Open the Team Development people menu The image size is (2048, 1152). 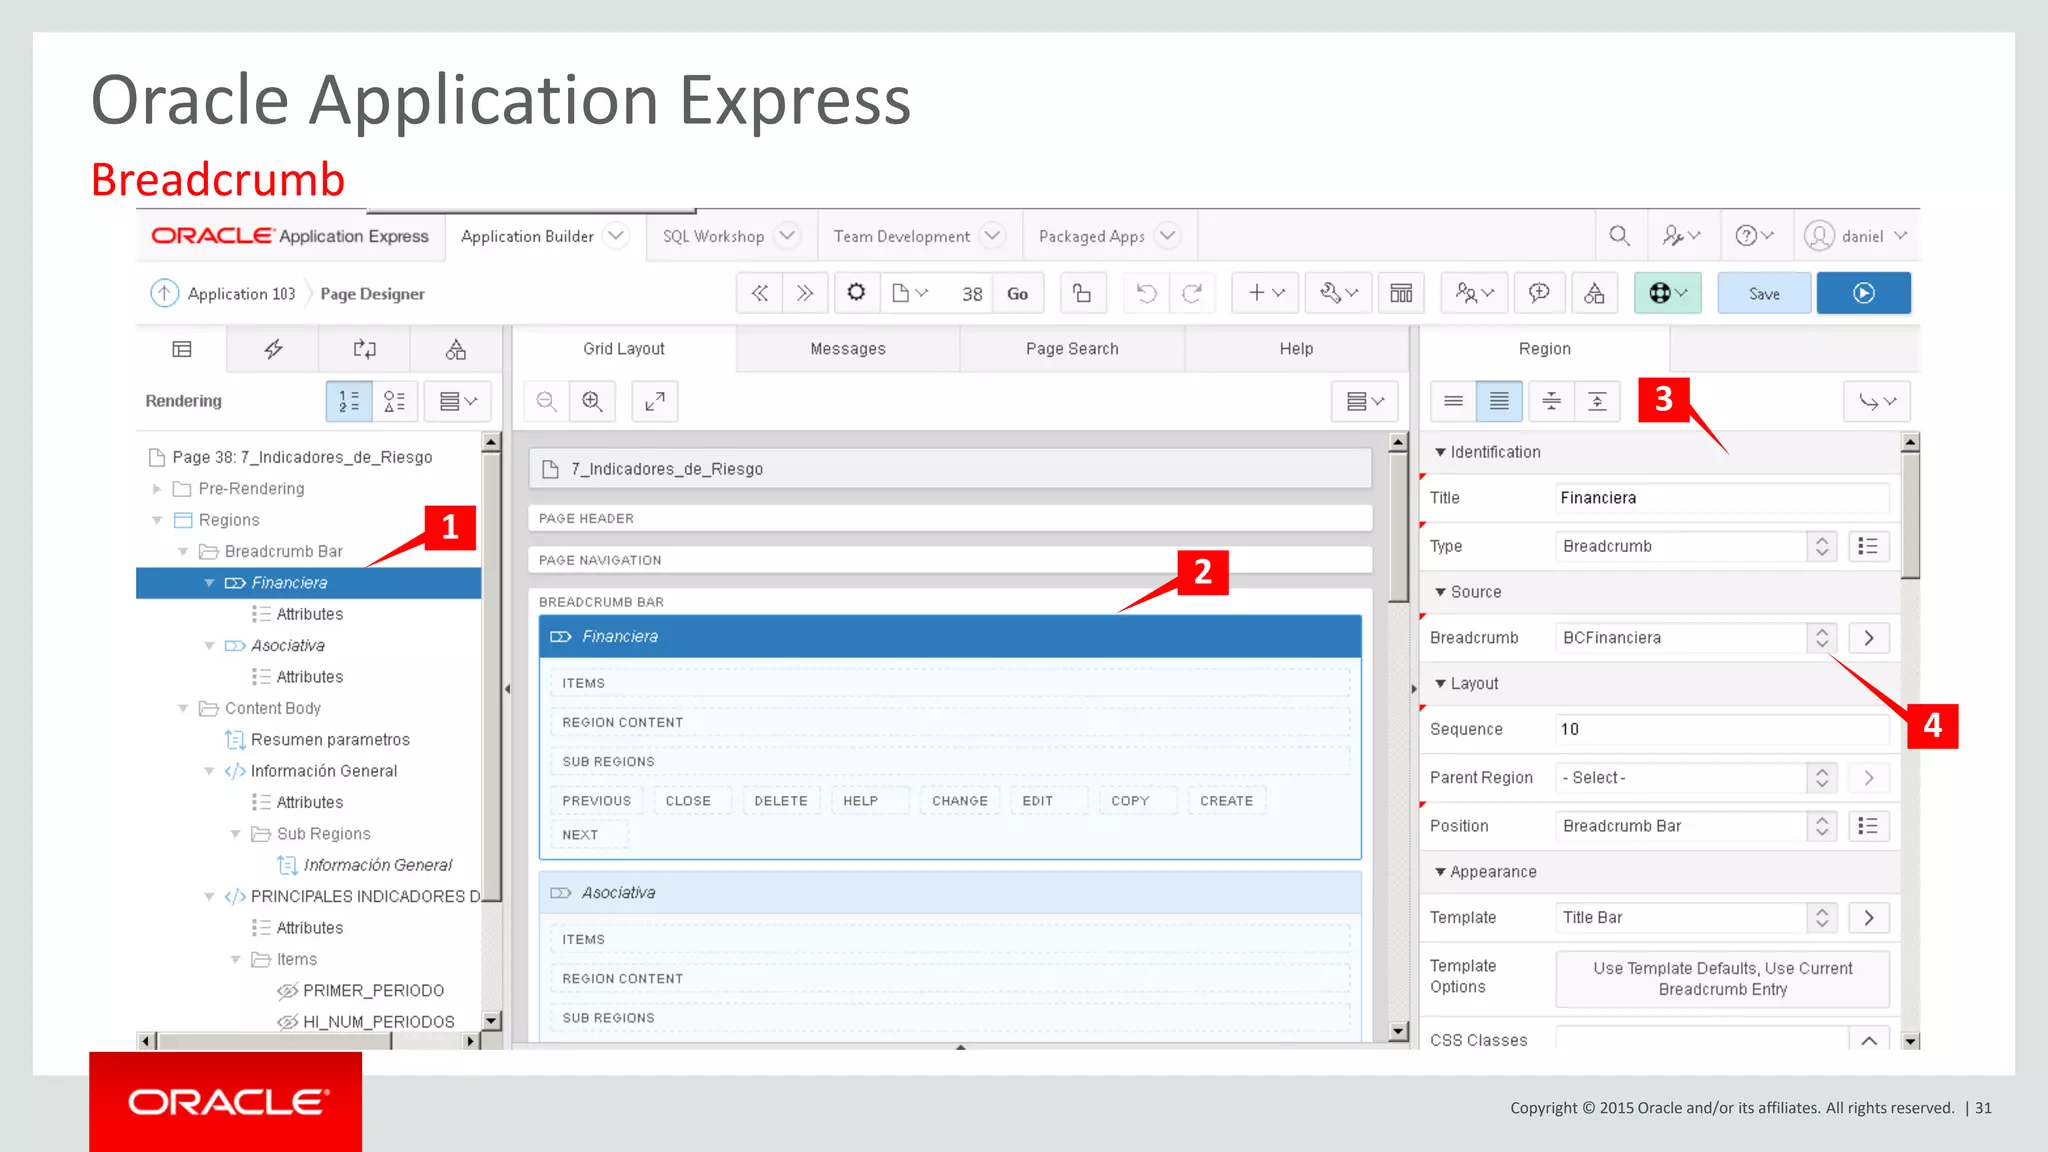click(1475, 293)
